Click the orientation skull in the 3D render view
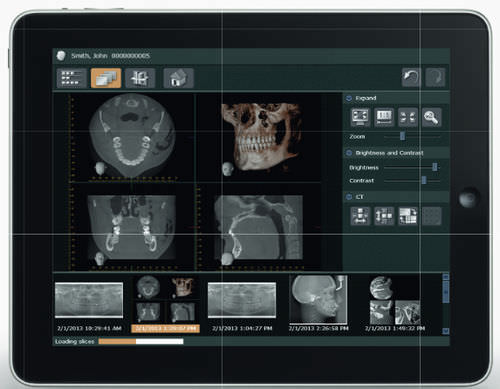 click(228, 169)
